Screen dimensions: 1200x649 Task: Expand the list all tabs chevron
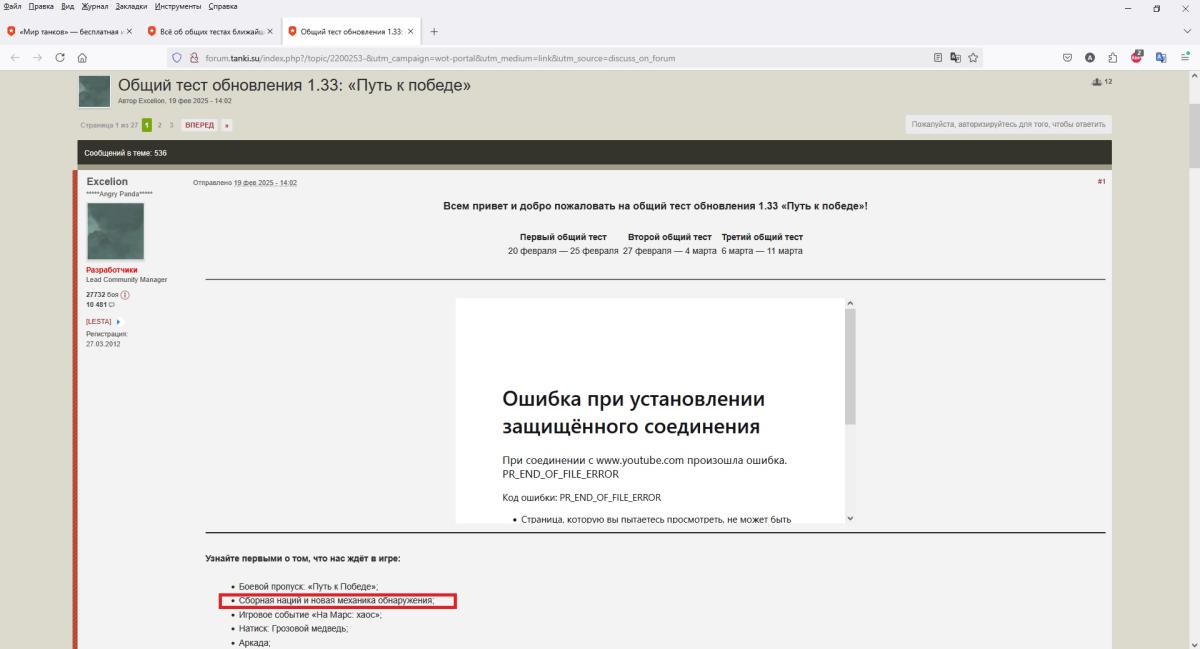[x=1186, y=31]
